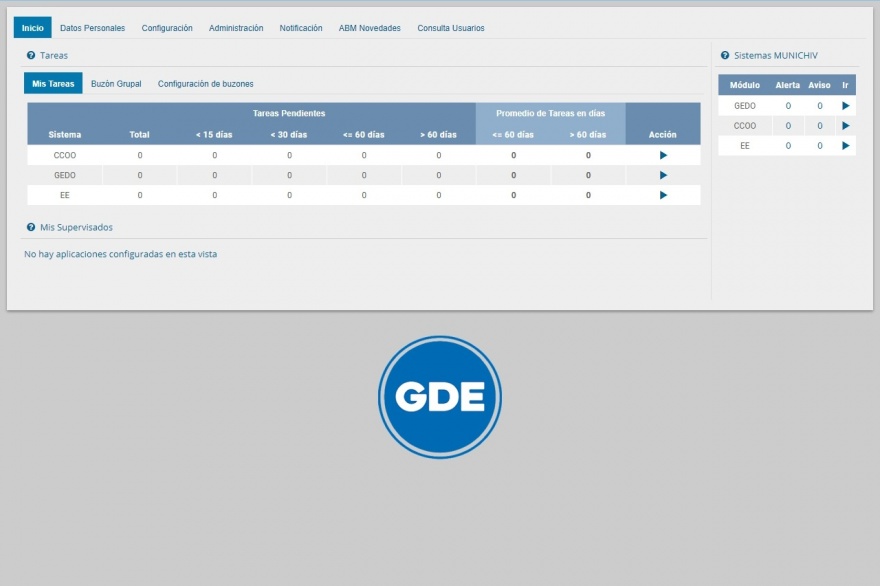Screen dimensions: 880x586
Task: Click the GEDO alert count in Sistemas panel
Action: [x=788, y=106]
